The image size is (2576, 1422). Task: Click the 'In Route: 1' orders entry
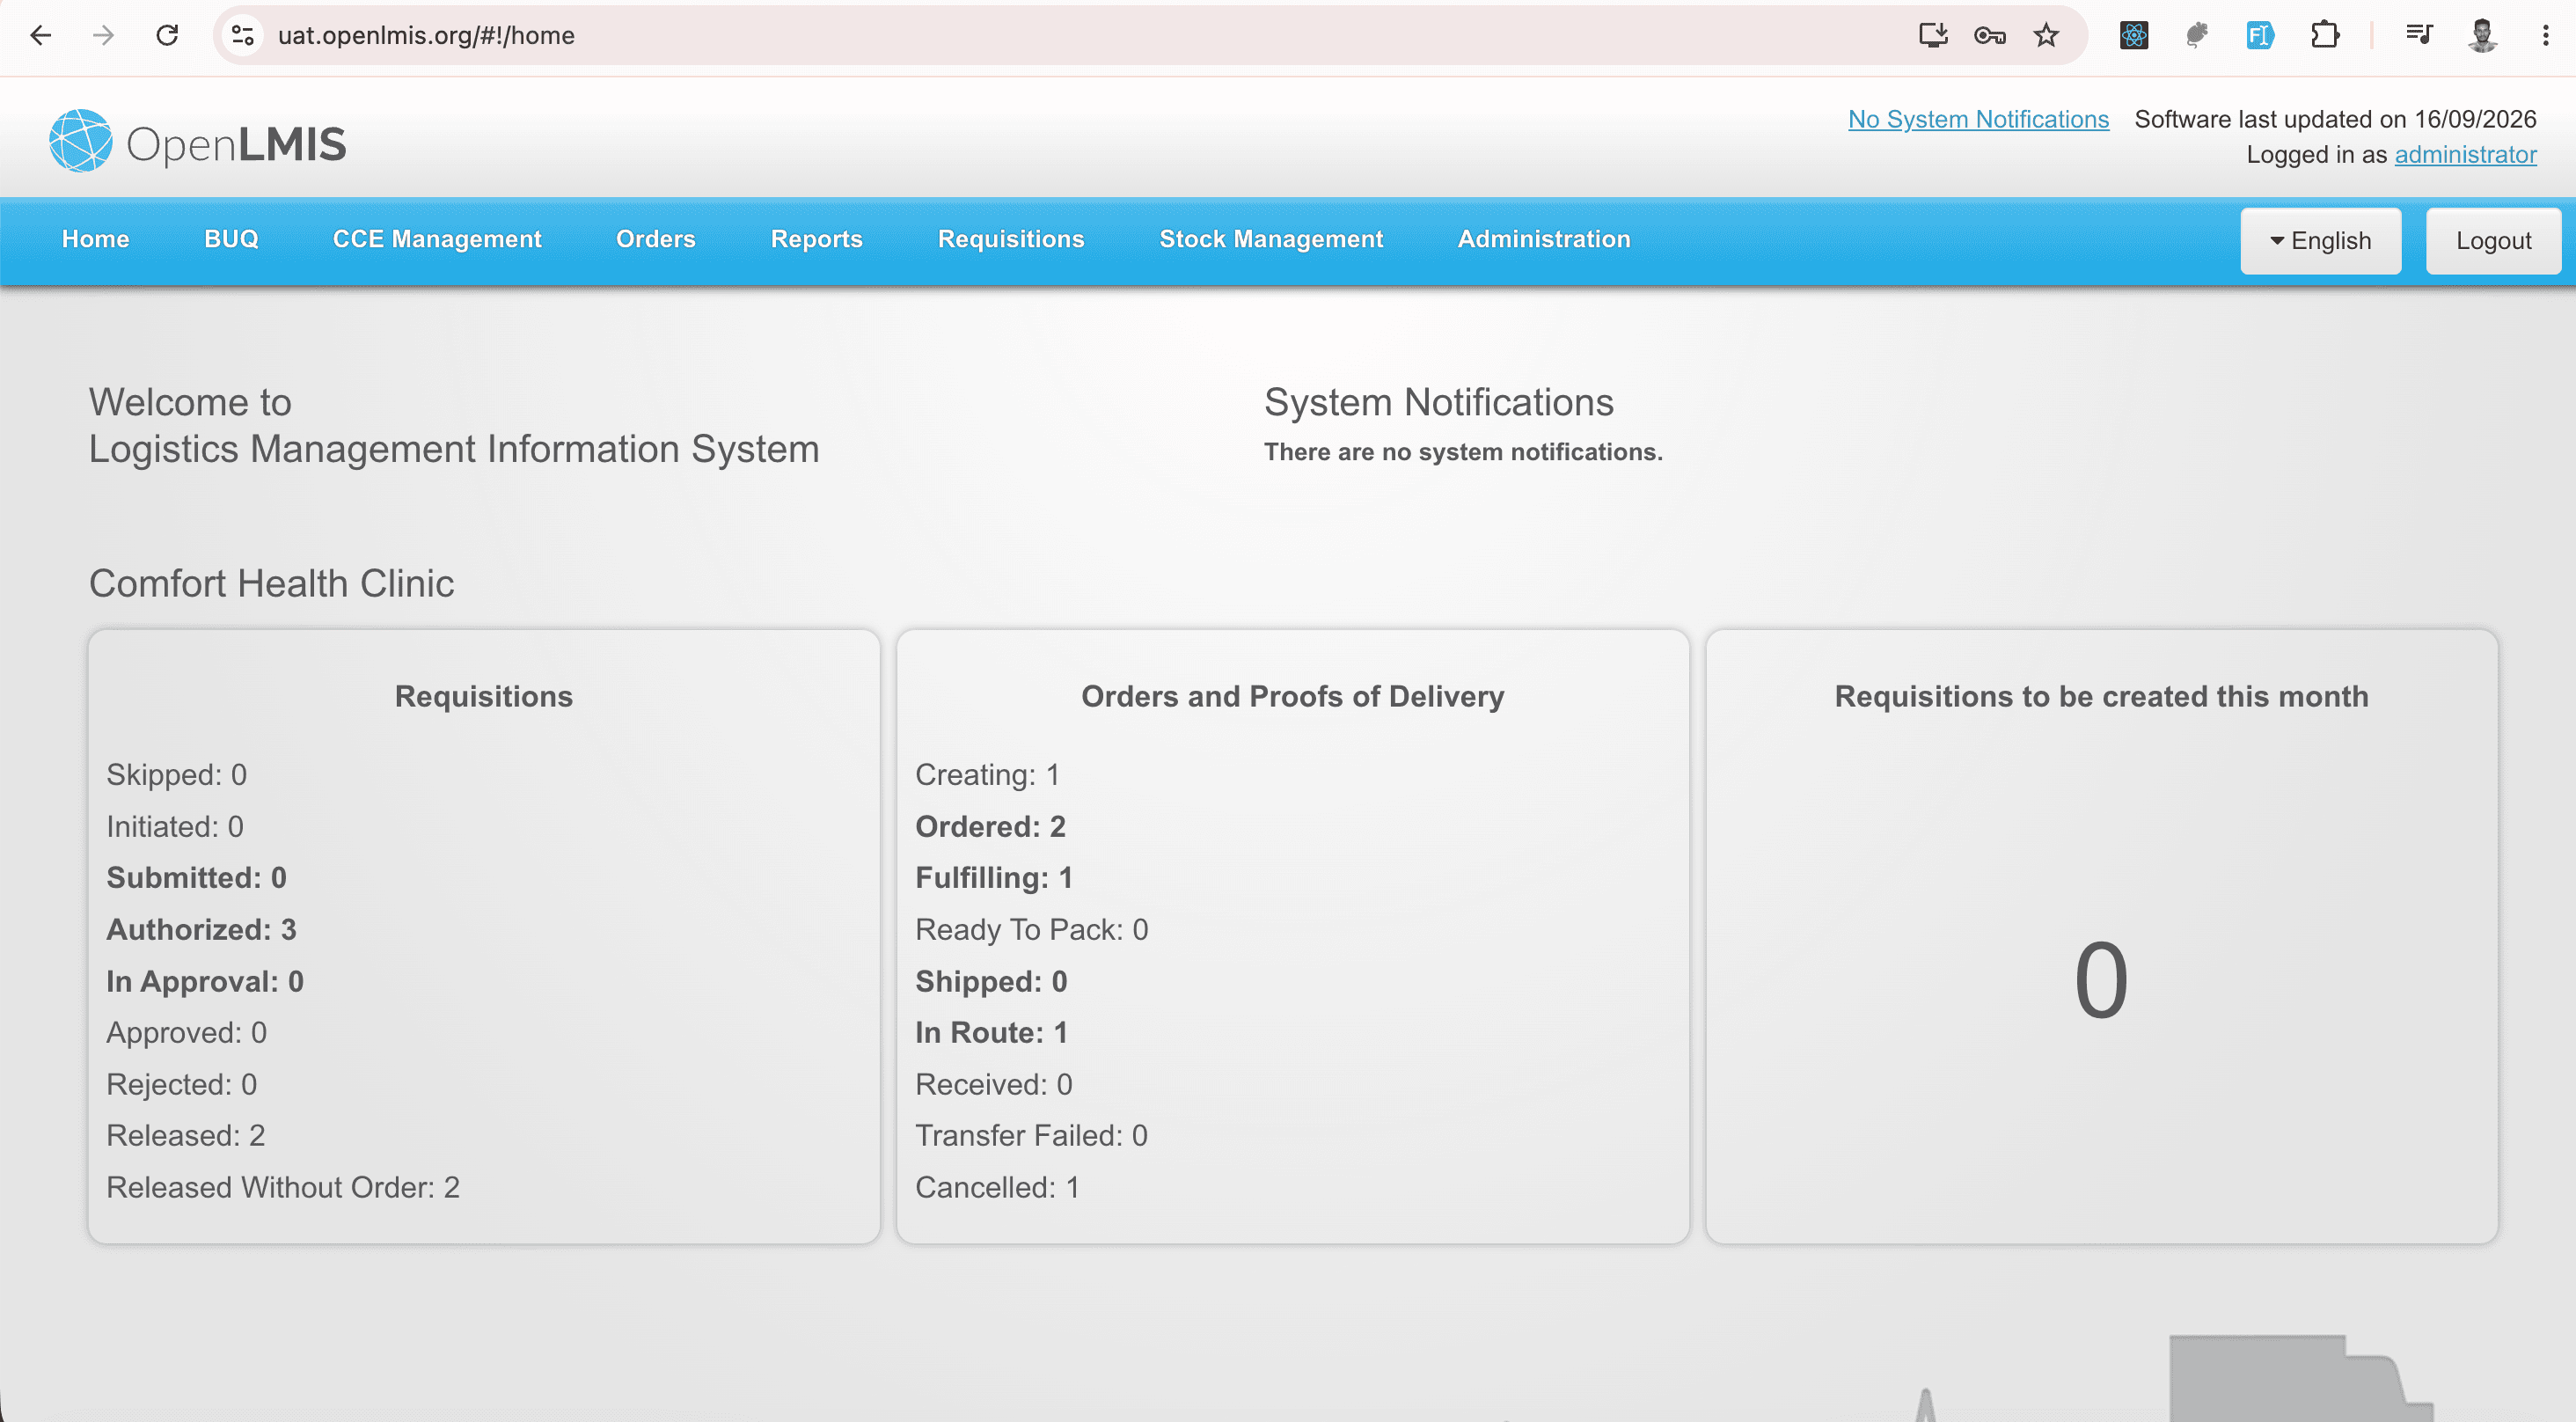point(991,1032)
